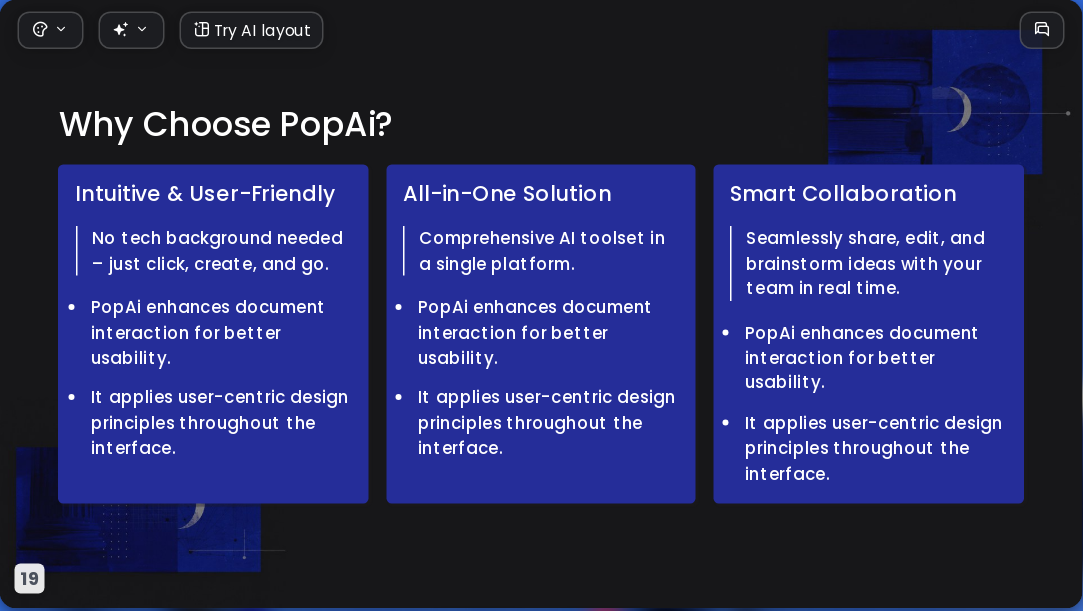
Task: Click first bullet in Intuitive & User-Friendly card
Action: click(207, 332)
